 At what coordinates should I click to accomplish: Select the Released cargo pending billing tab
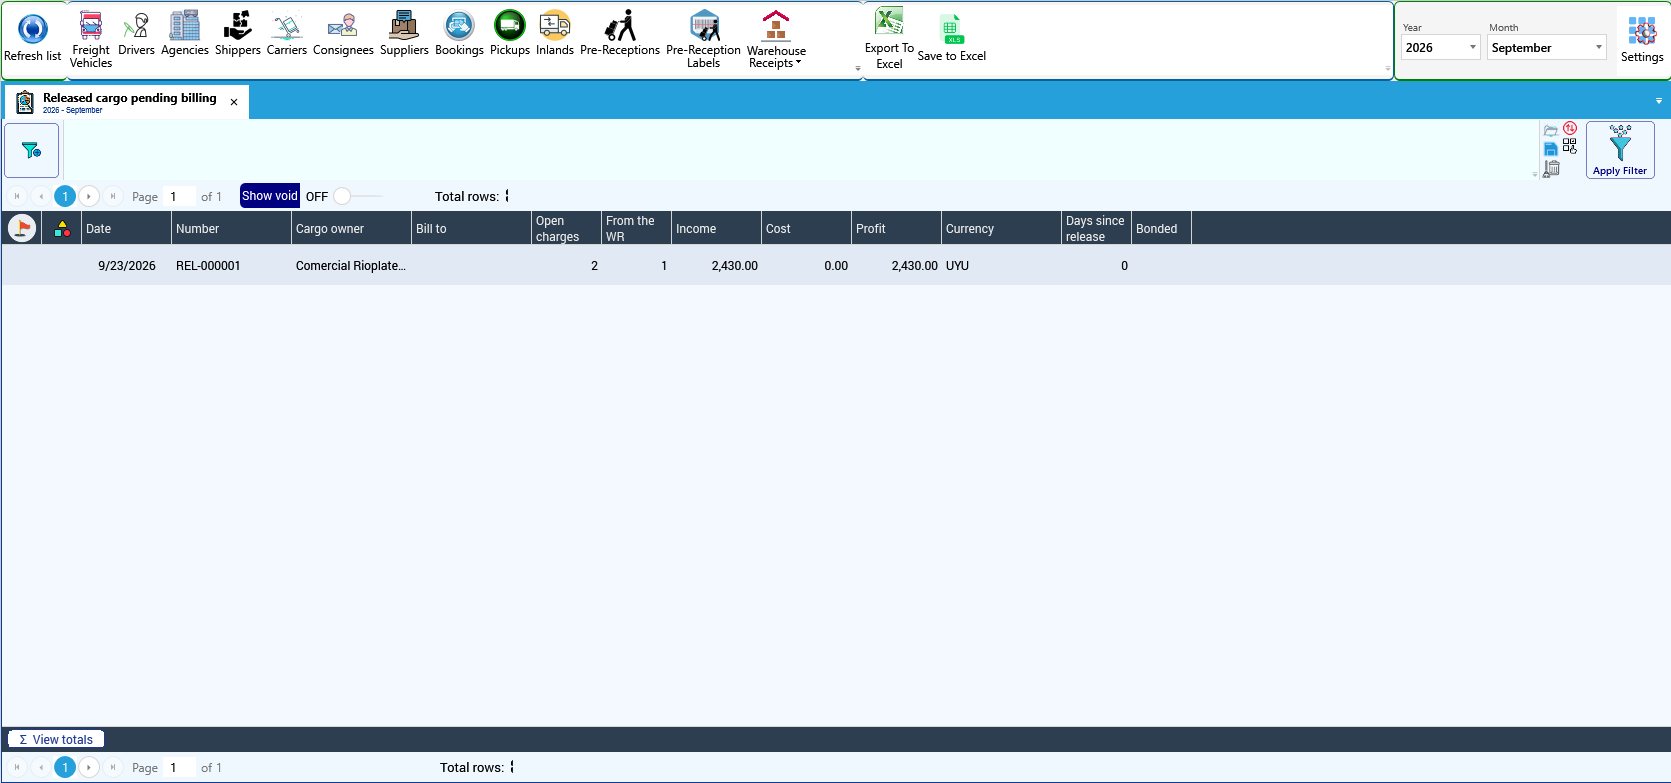pyautogui.click(x=128, y=102)
